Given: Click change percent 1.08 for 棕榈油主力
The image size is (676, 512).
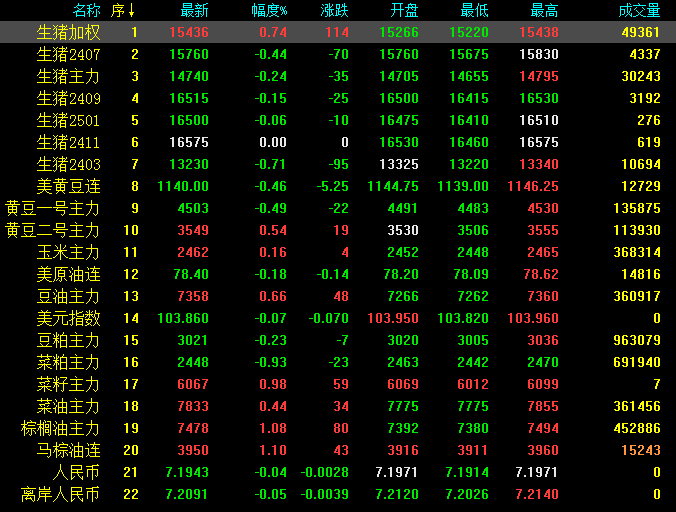Looking at the screenshot, I should point(273,428).
